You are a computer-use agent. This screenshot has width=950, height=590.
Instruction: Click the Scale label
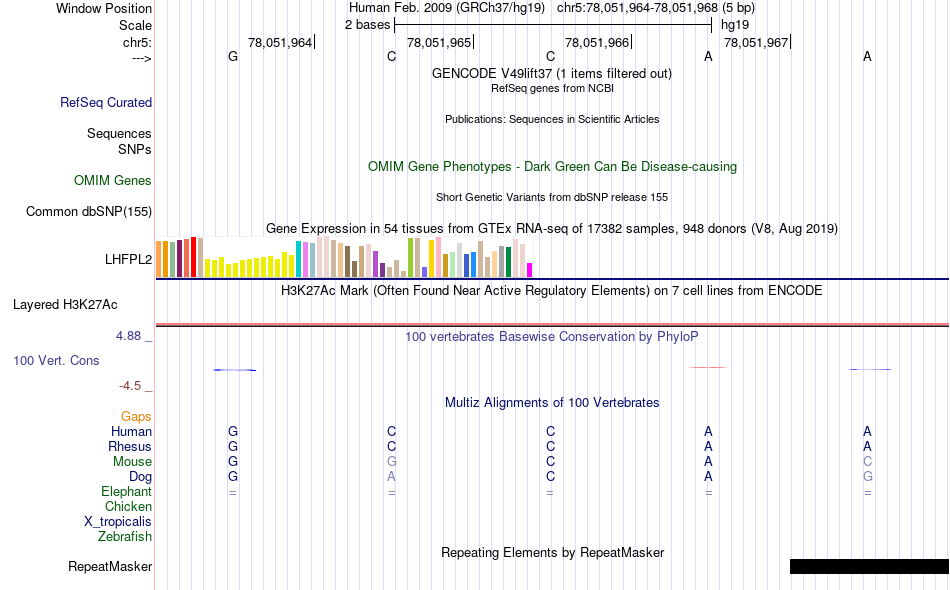click(x=136, y=25)
